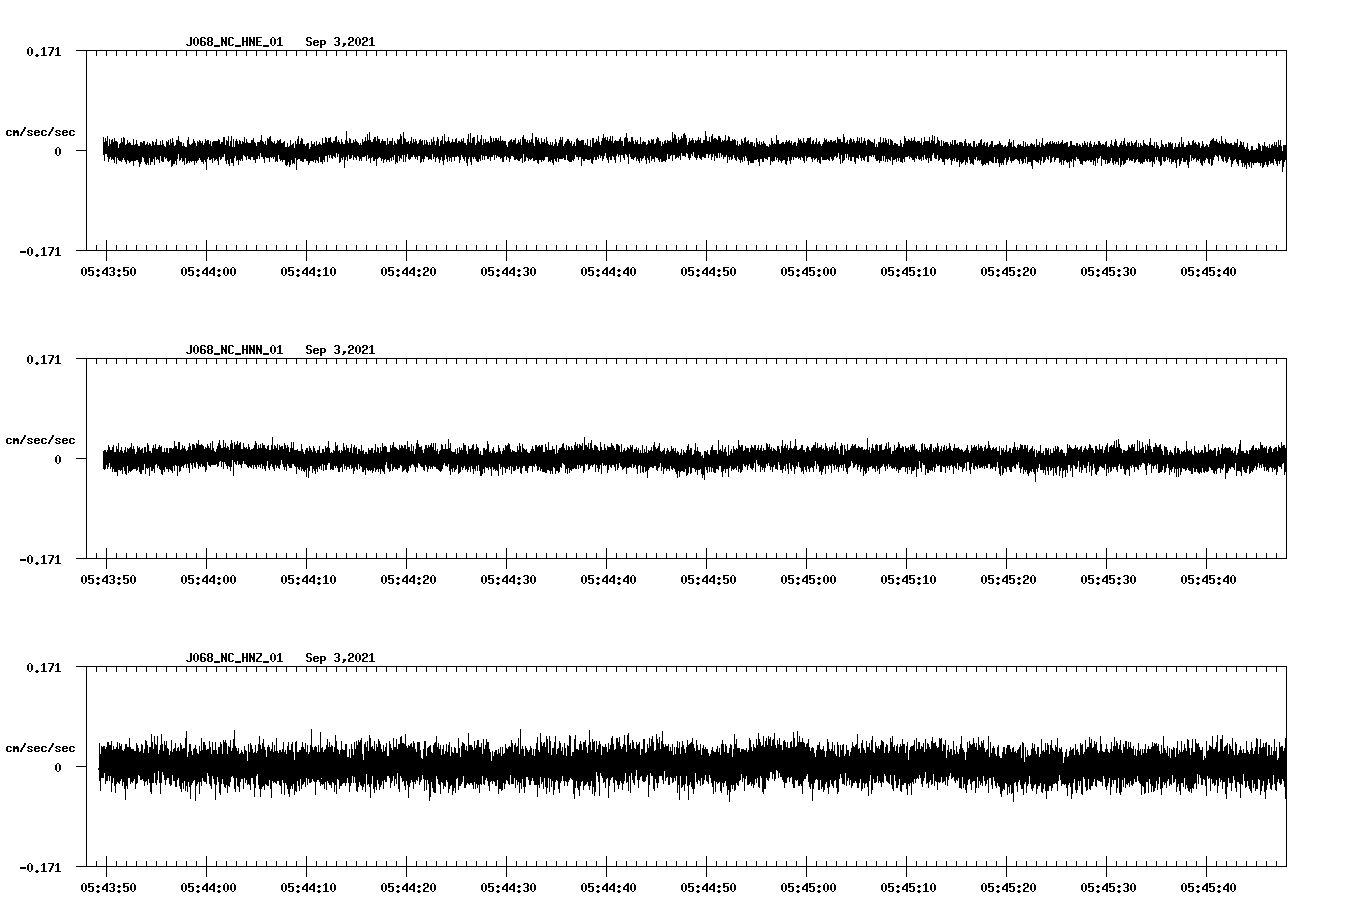Viewport: 1358px width, 924px height.
Task: Click the J068_NC_HNN_01 channel title
Action: tap(234, 350)
